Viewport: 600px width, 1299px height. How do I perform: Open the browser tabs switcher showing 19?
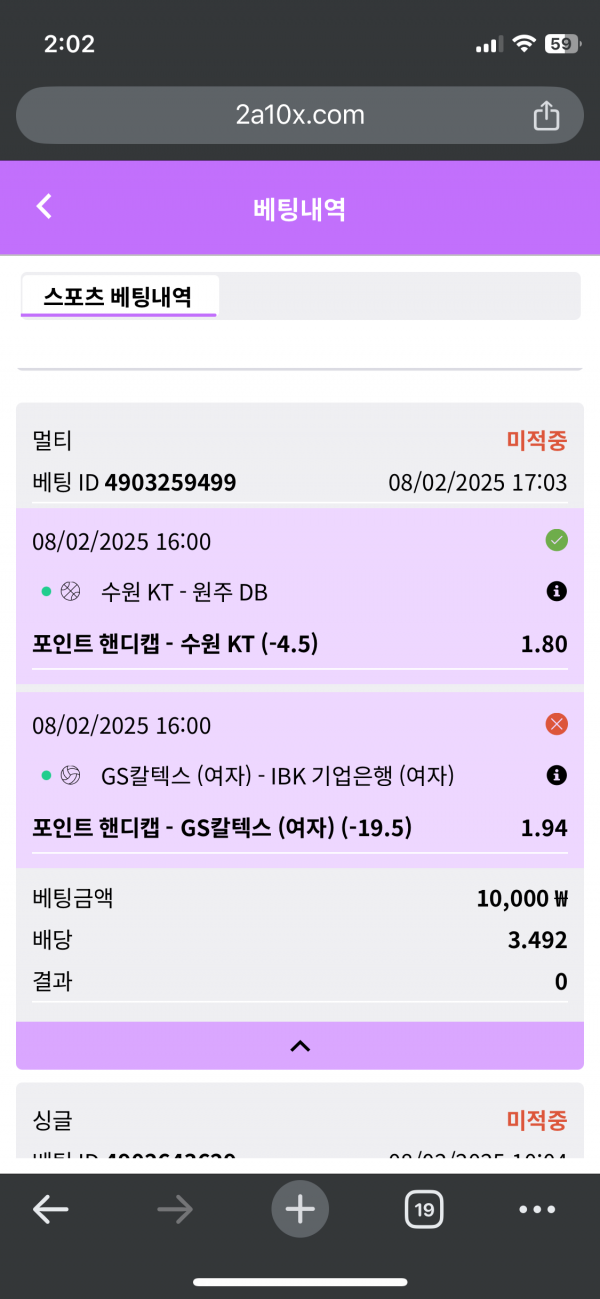tap(424, 1210)
